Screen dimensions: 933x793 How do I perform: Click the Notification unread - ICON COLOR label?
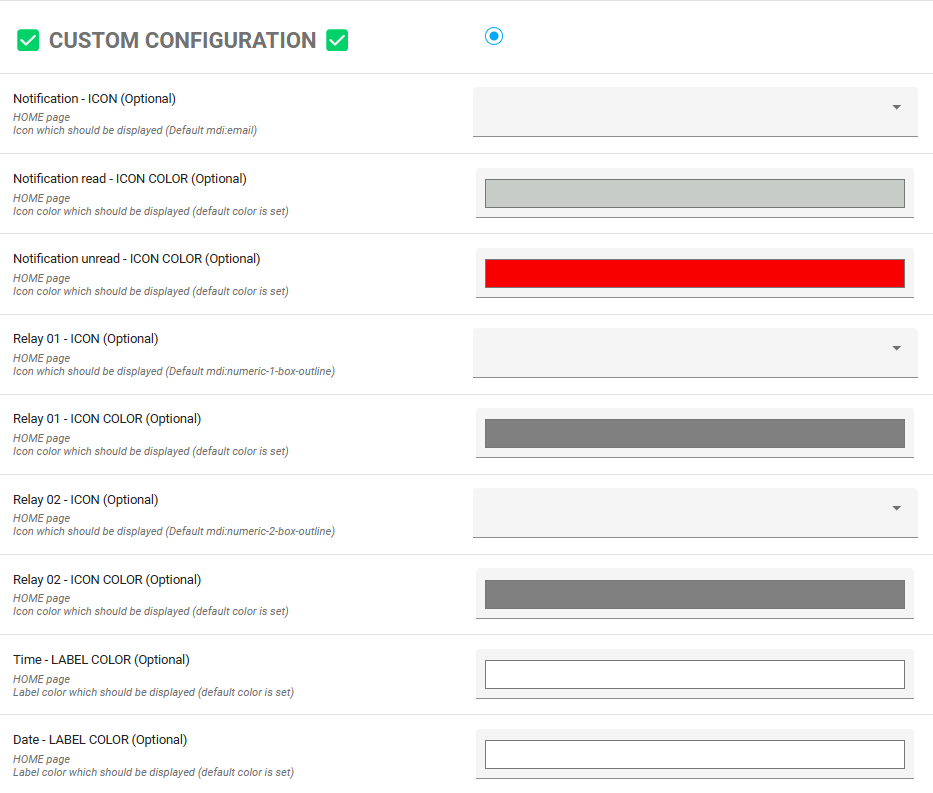136,259
